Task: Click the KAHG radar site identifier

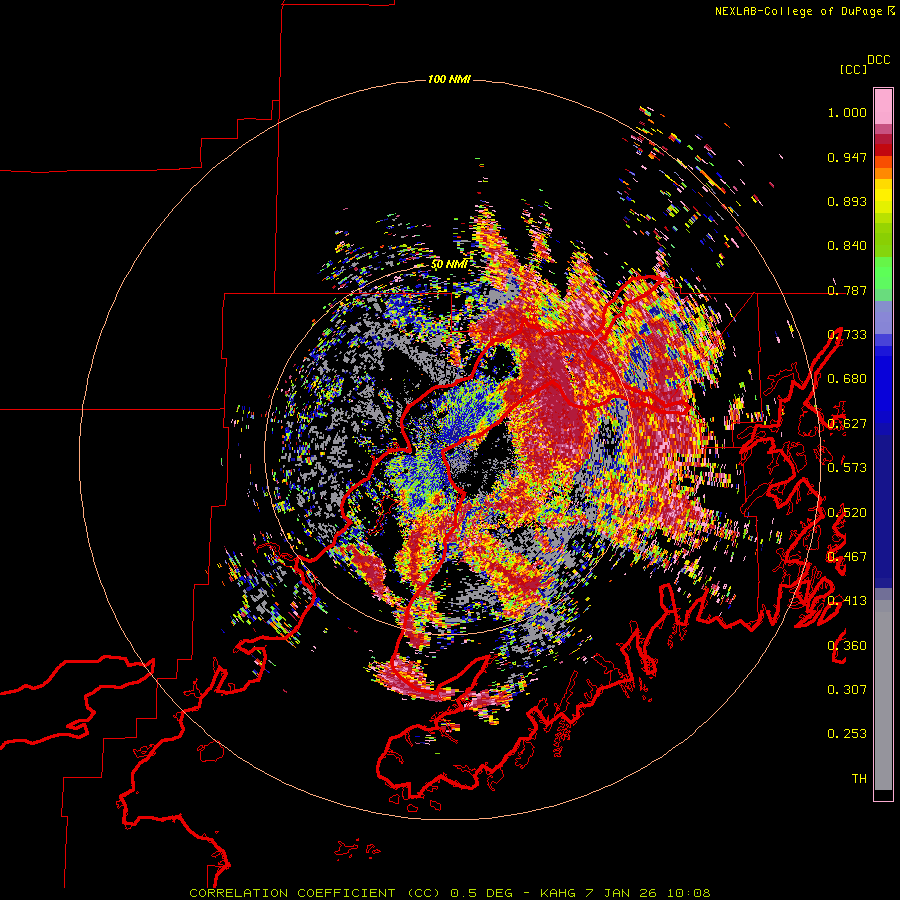Action: pos(558,893)
